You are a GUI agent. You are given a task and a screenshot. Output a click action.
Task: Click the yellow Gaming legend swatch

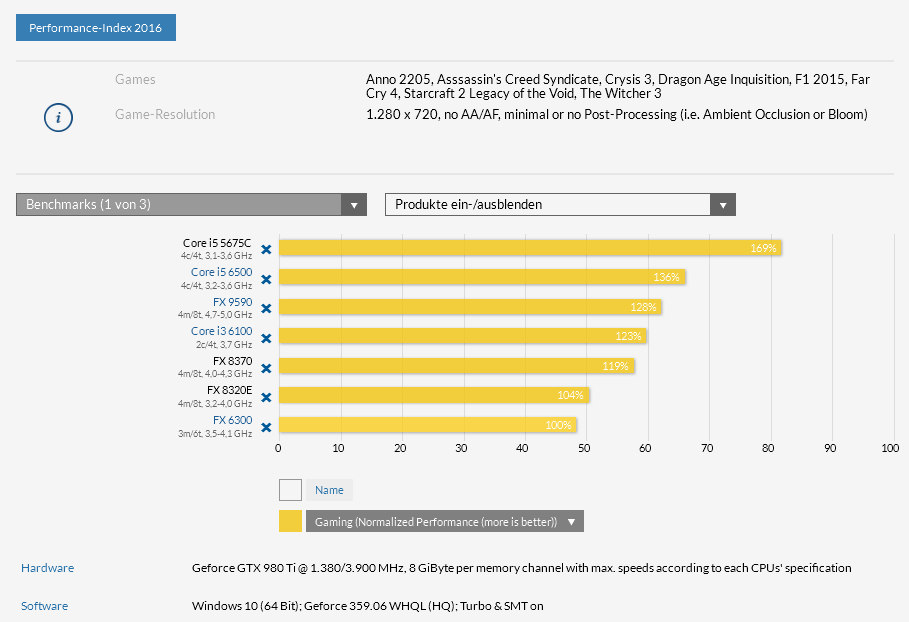[x=290, y=521]
